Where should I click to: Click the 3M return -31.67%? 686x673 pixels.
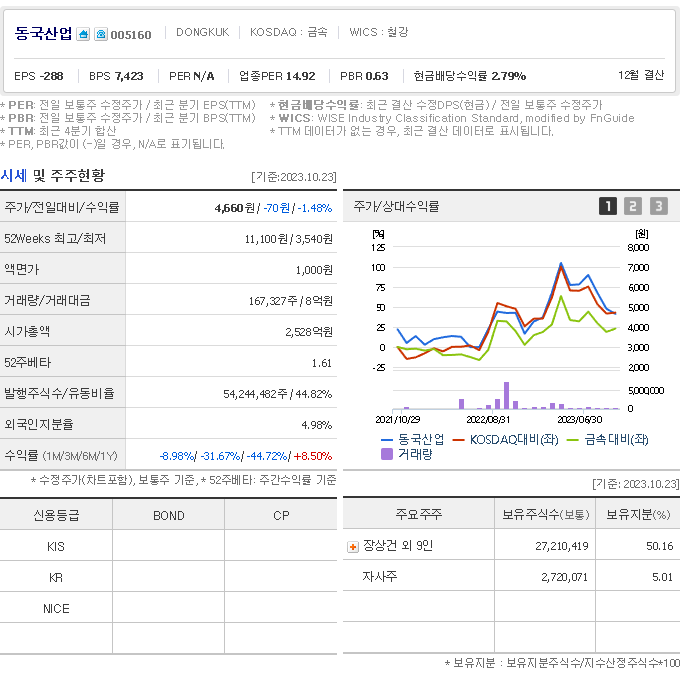[220, 456]
